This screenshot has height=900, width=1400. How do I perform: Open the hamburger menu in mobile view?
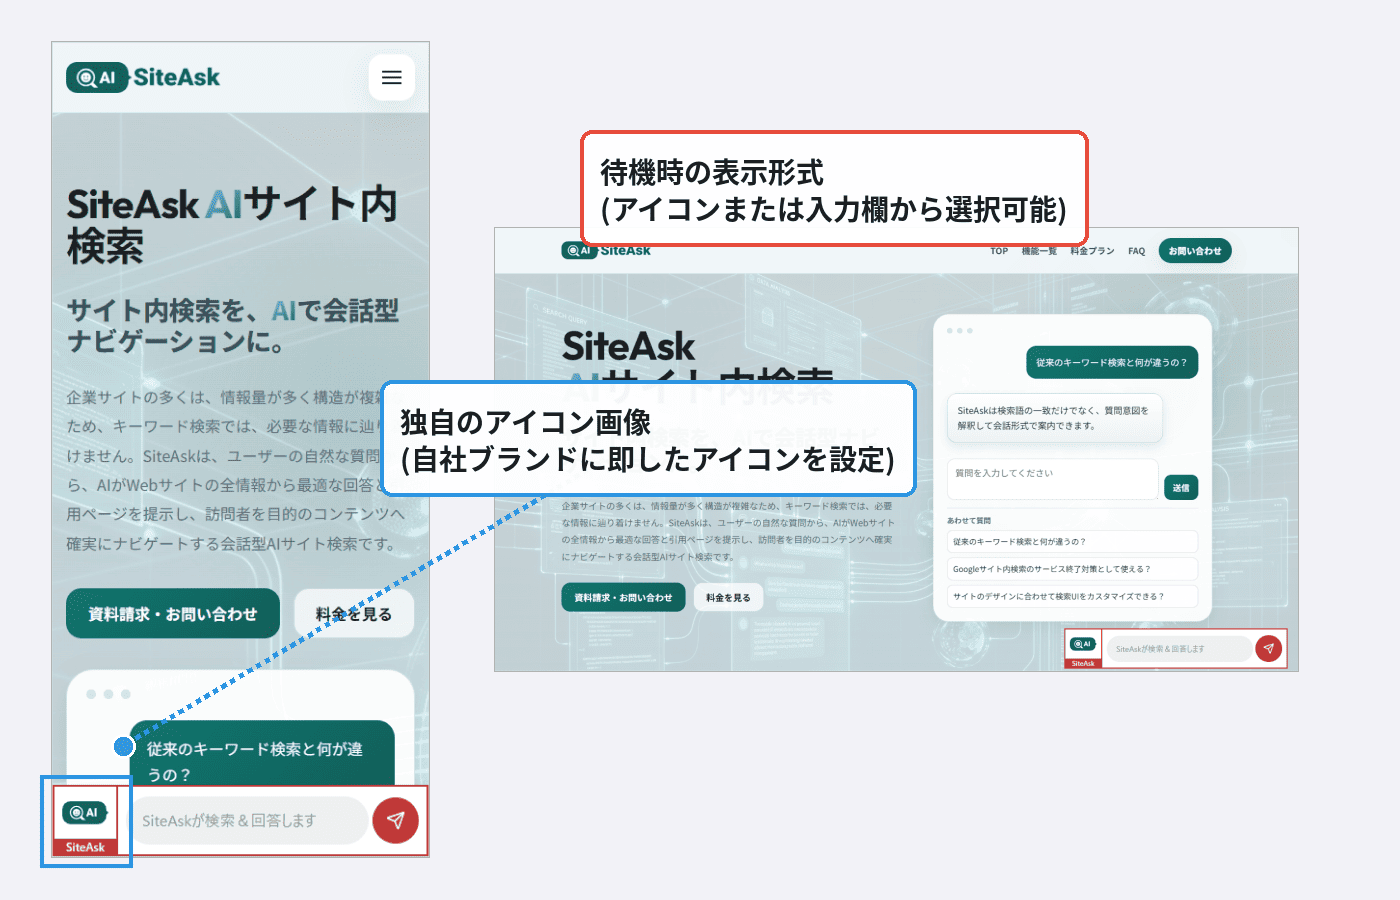[x=392, y=77]
